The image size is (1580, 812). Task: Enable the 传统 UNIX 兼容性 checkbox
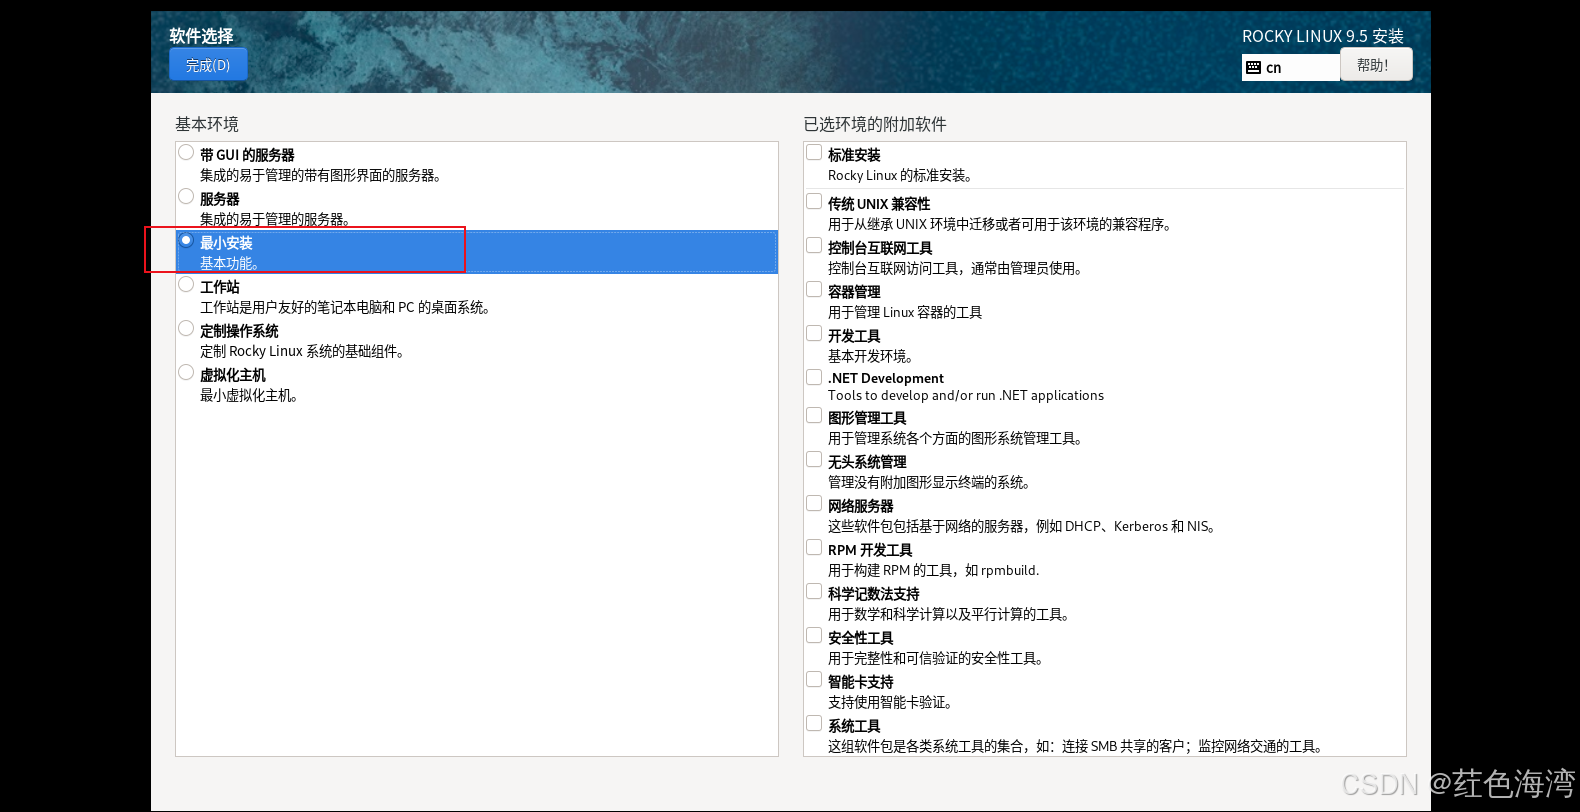(814, 202)
